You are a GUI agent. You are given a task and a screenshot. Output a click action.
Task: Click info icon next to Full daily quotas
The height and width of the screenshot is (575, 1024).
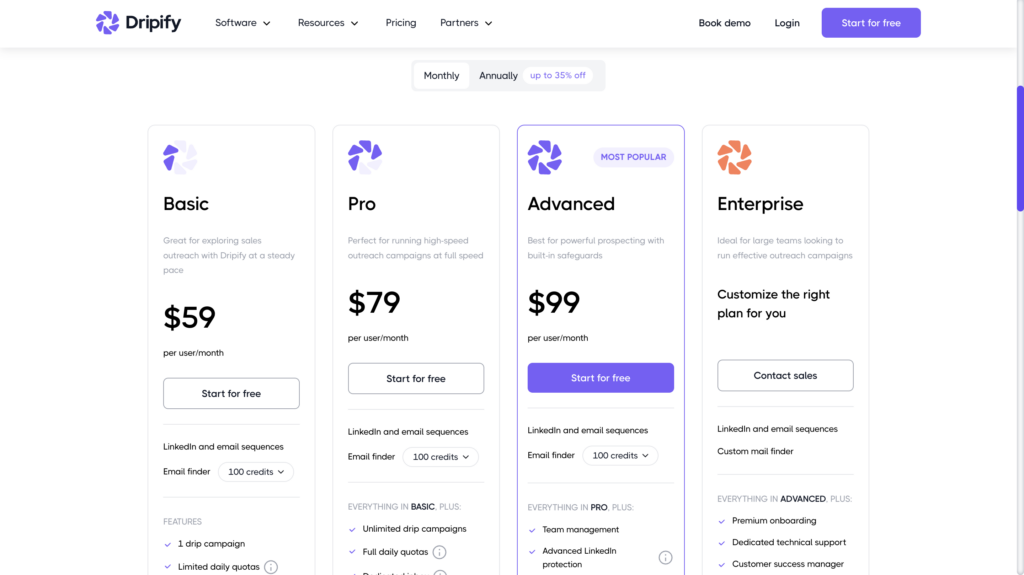[x=439, y=552]
